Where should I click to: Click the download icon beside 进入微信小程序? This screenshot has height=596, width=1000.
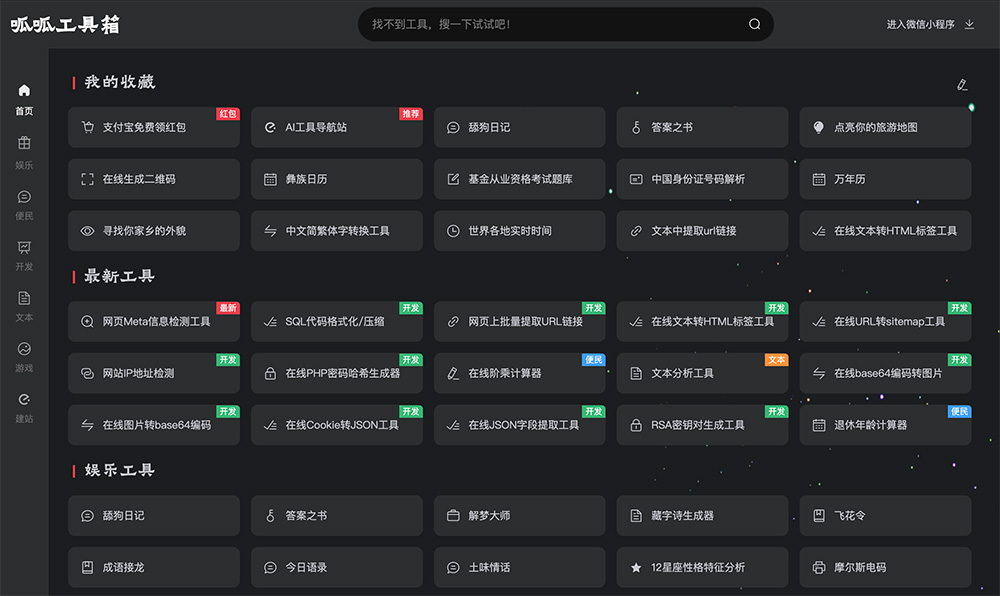[x=969, y=24]
